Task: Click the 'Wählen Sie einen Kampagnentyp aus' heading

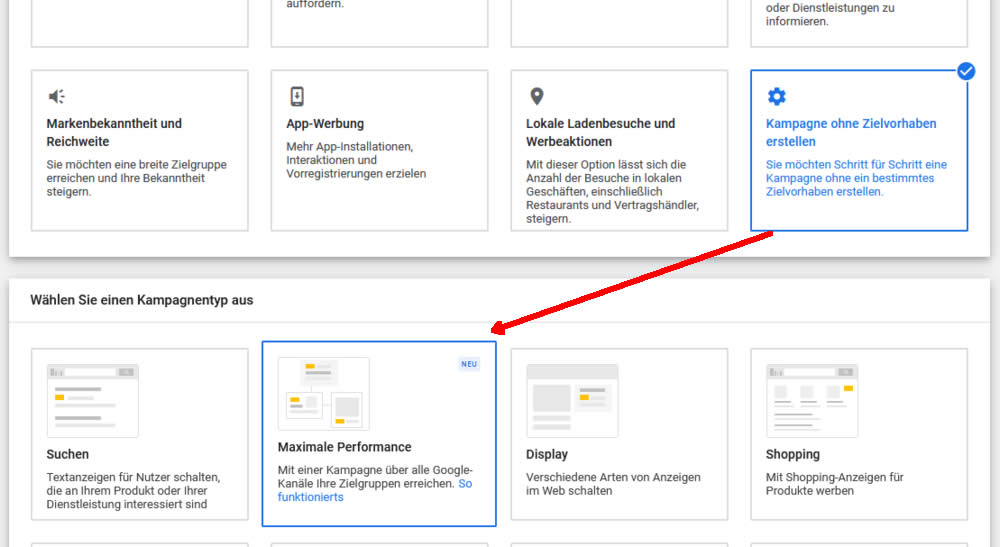Action: 142,300
